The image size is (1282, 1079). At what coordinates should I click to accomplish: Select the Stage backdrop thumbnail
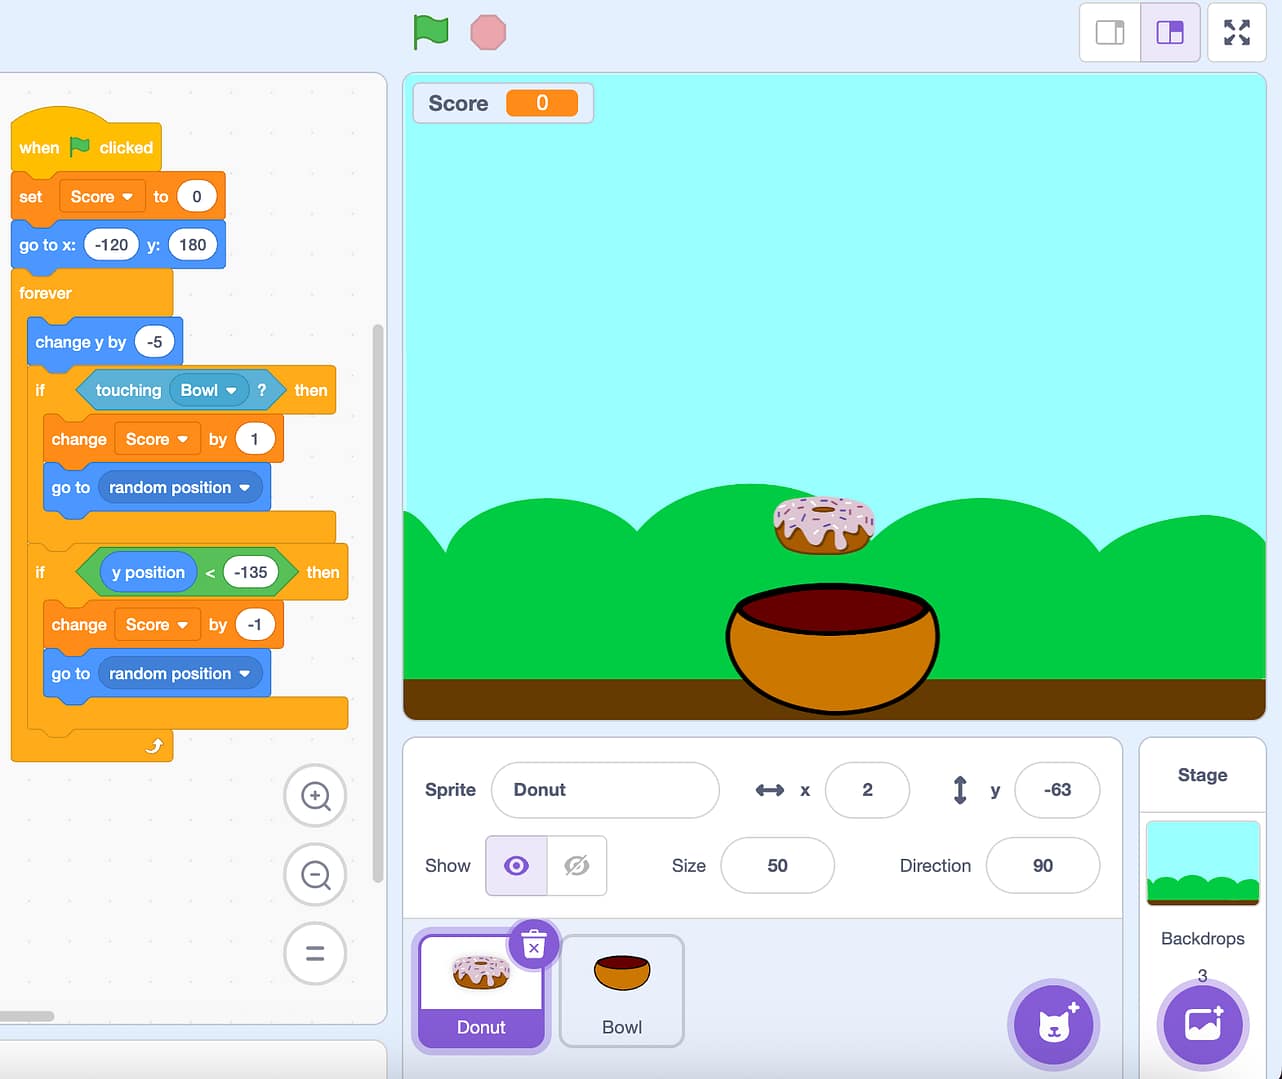[x=1202, y=862]
